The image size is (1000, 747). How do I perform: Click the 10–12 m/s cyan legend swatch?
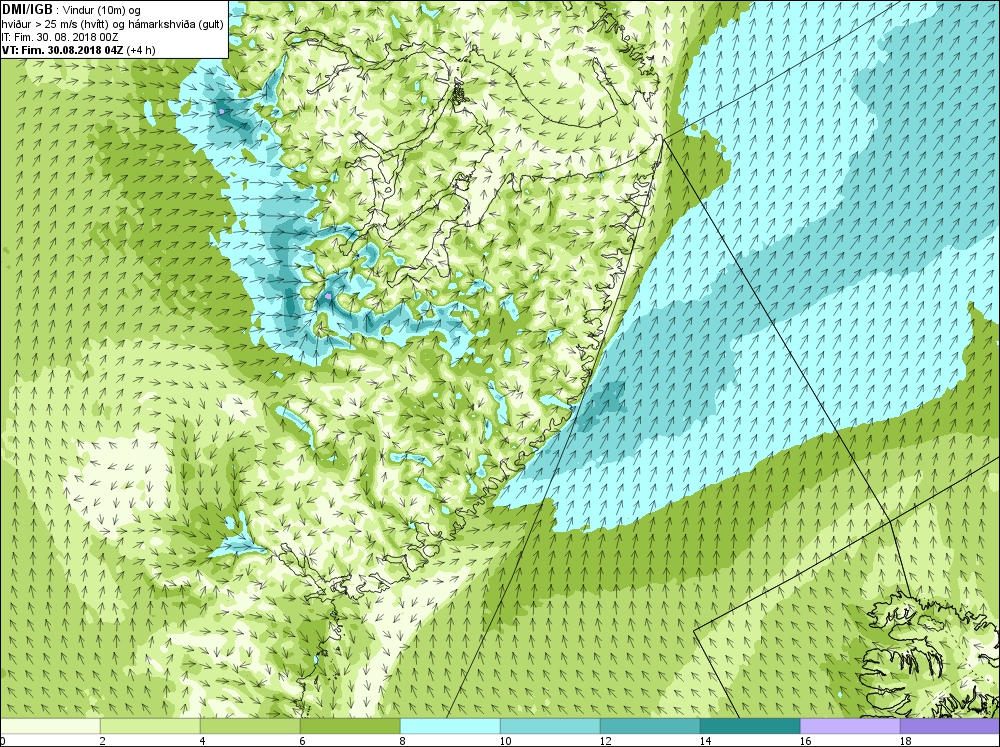click(550, 726)
